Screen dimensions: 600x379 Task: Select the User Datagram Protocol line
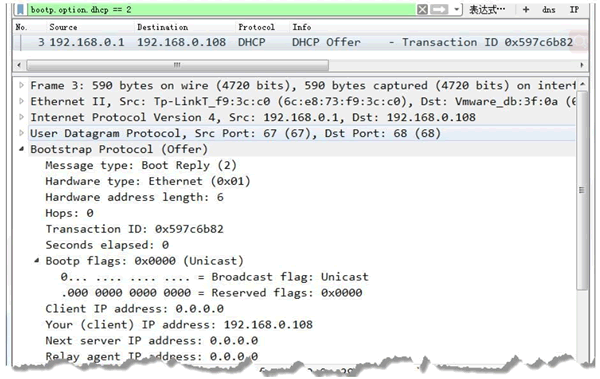click(x=235, y=133)
